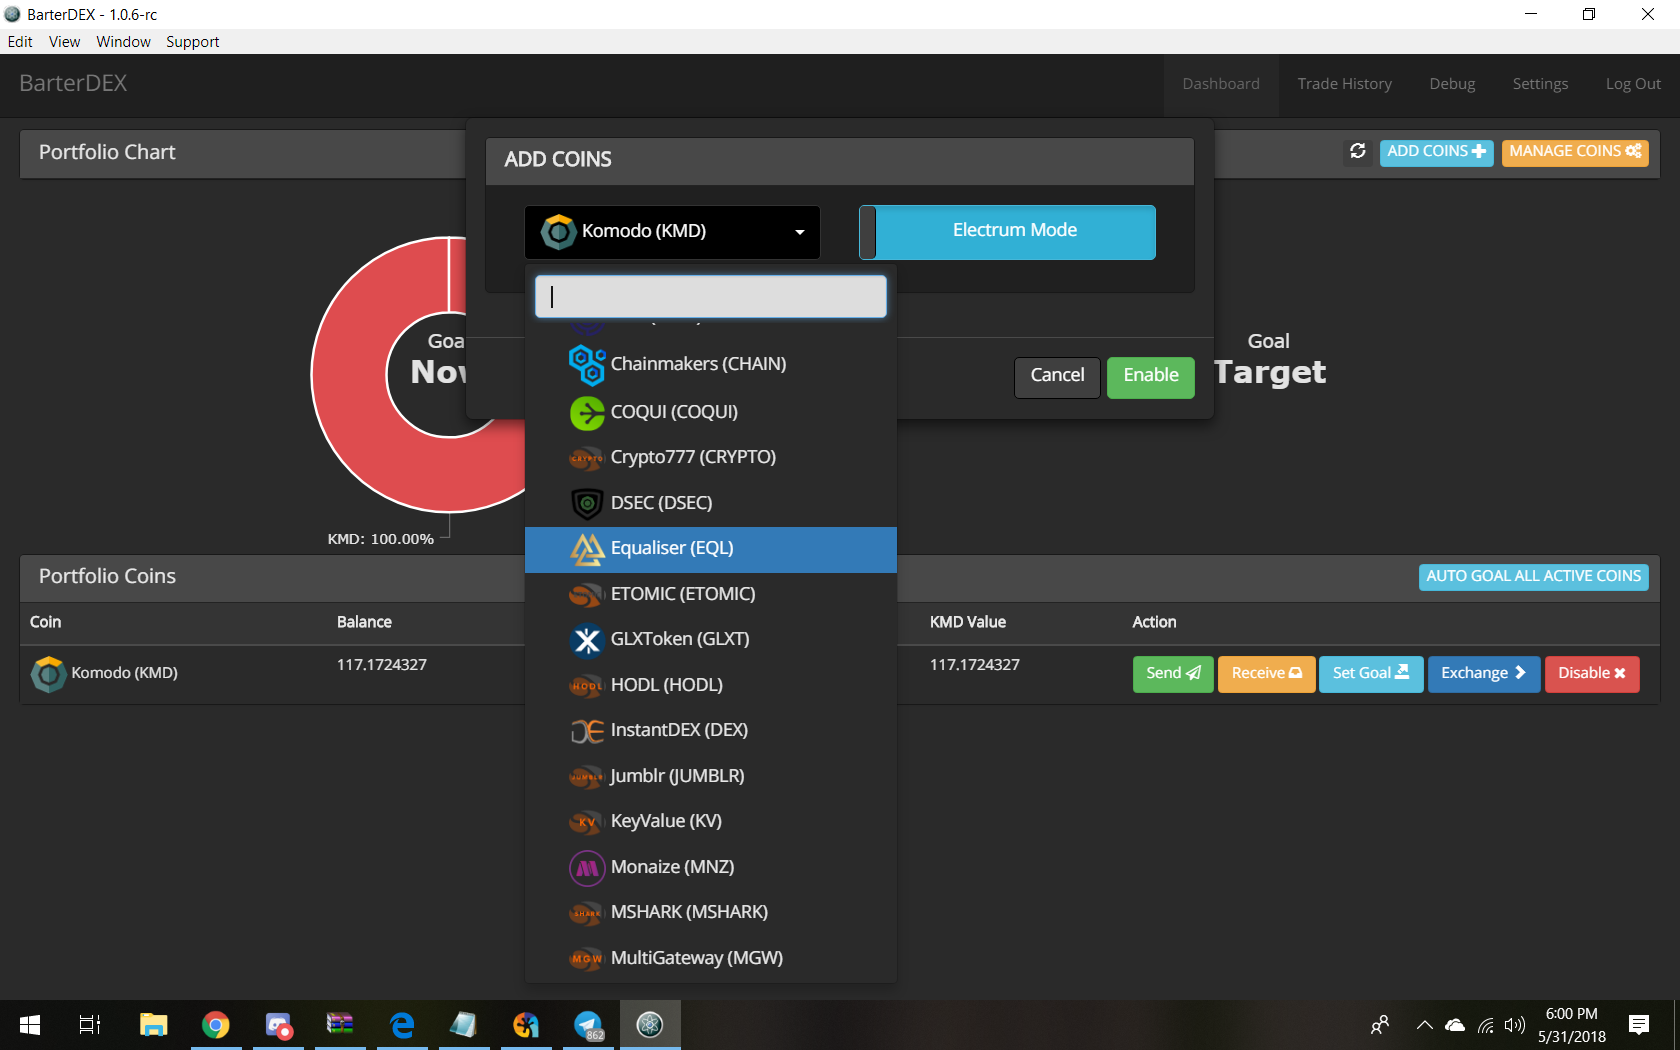
Task: Open File Explorer from the taskbar
Action: 153,1024
